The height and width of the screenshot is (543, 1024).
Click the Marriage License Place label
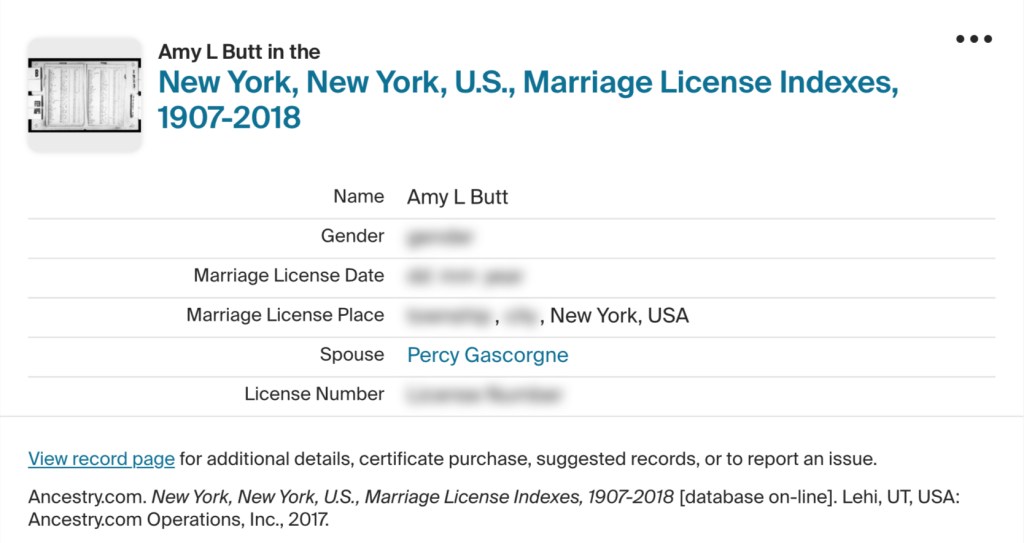pyautogui.click(x=285, y=315)
